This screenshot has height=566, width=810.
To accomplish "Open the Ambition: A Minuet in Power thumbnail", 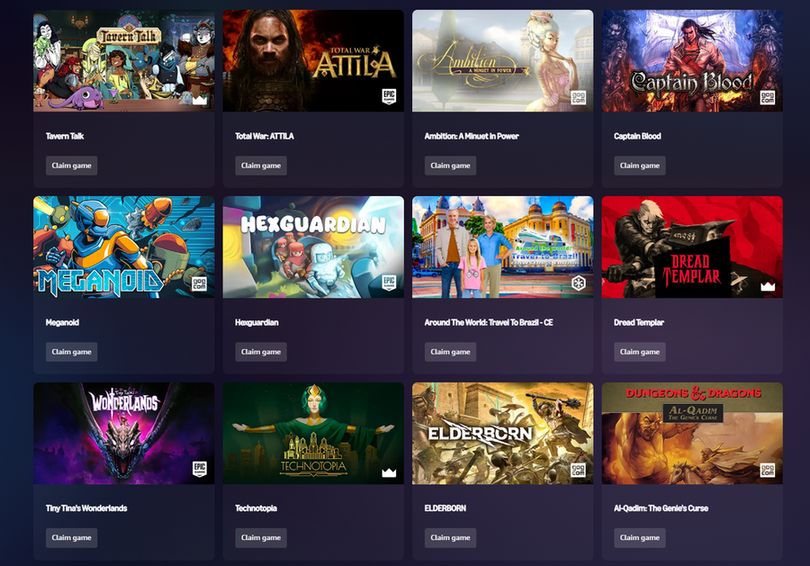I will click(x=503, y=61).
